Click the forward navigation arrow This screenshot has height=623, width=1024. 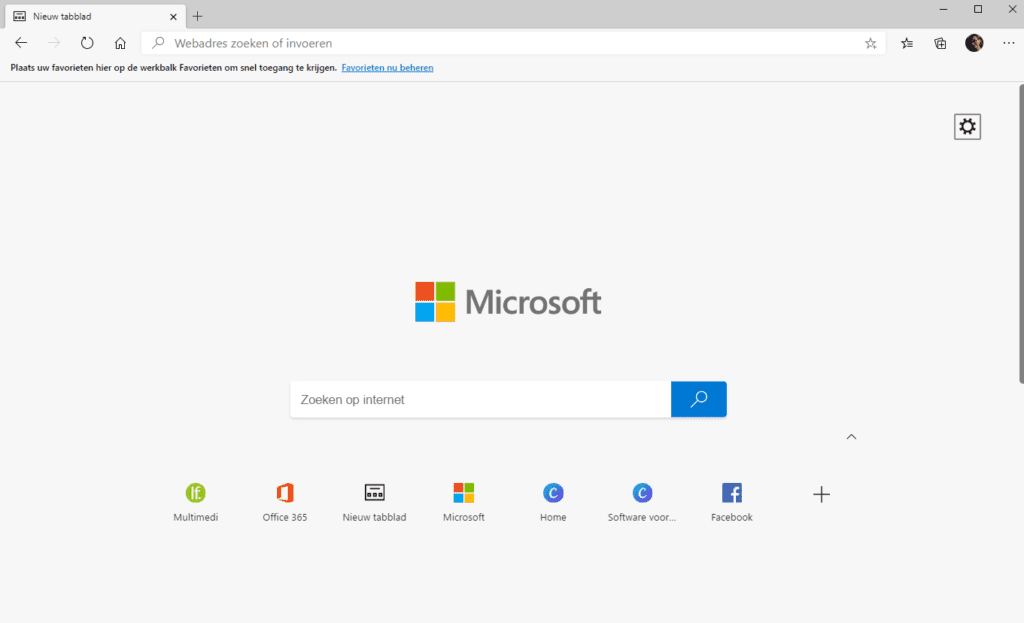coord(54,43)
